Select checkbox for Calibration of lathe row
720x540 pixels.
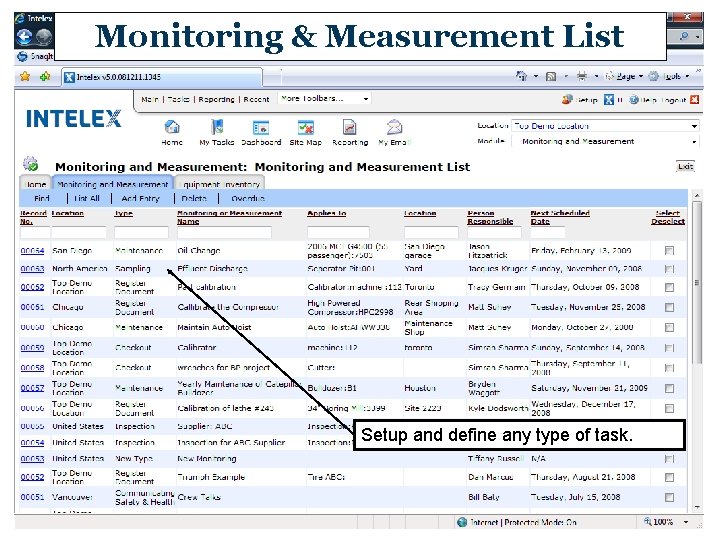[669, 408]
